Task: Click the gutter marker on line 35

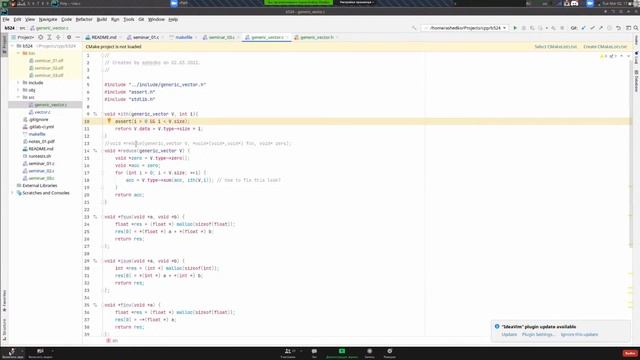Action: point(95,305)
